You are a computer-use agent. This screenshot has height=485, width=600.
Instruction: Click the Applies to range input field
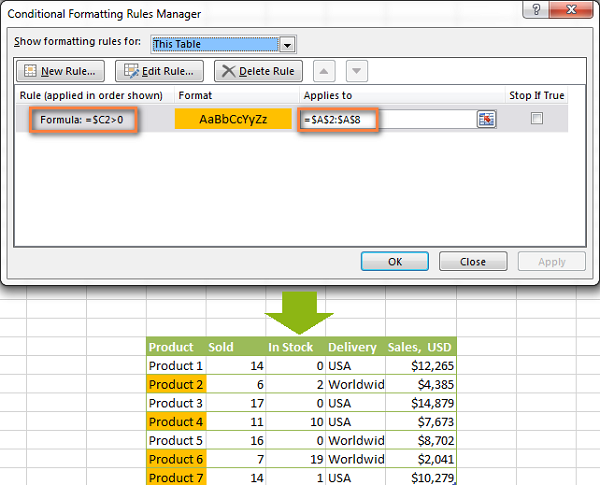(x=388, y=119)
